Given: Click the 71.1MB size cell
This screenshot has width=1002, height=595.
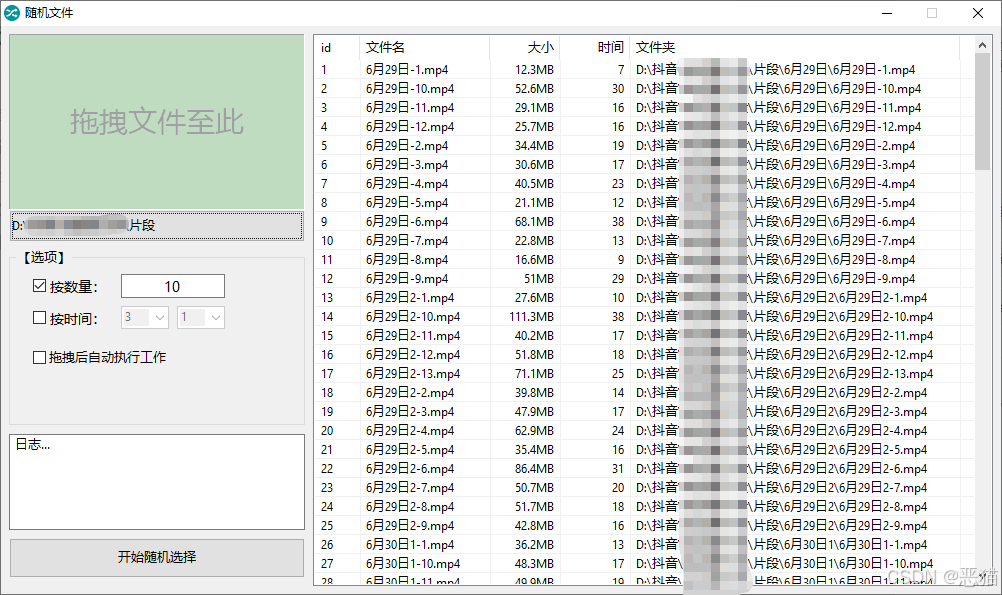Looking at the screenshot, I should pyautogui.click(x=534, y=374).
